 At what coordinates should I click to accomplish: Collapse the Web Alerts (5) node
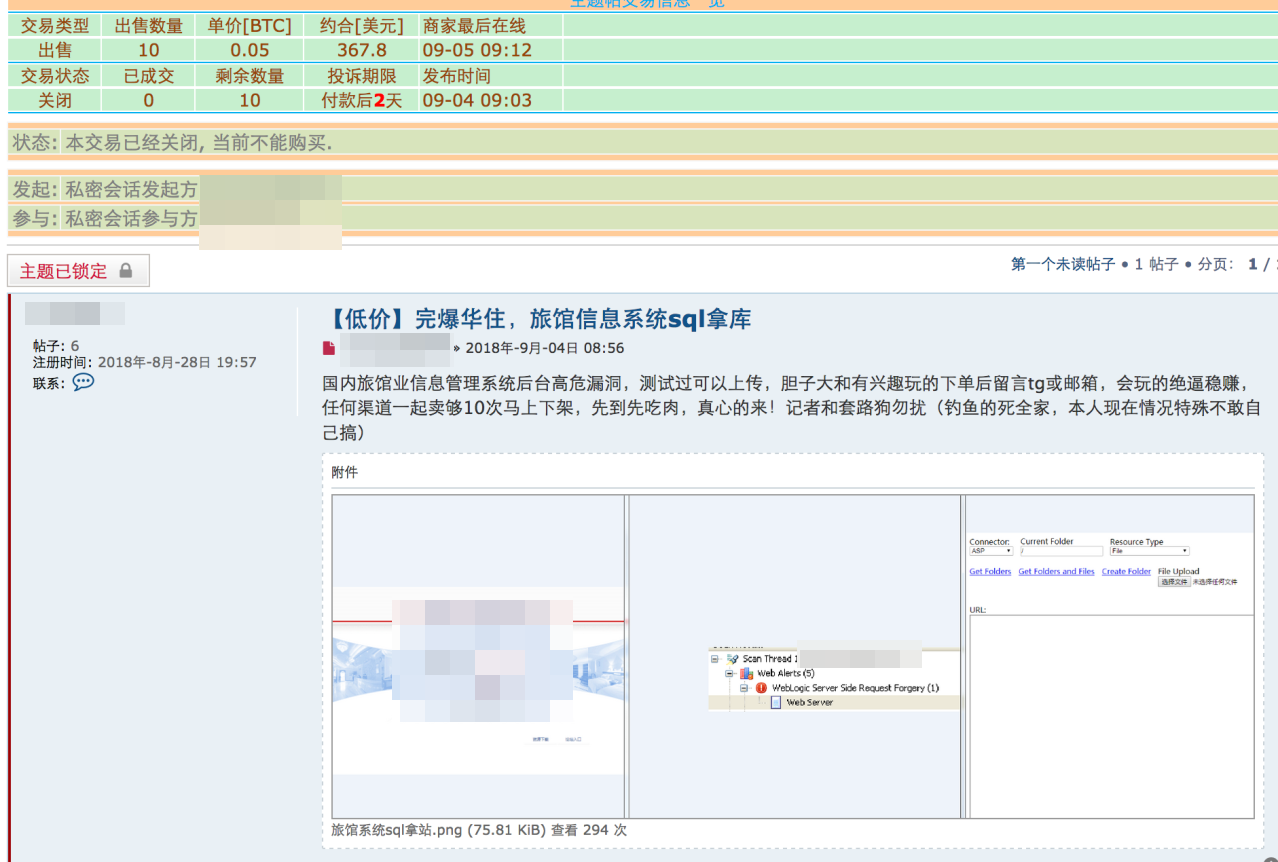coord(730,674)
